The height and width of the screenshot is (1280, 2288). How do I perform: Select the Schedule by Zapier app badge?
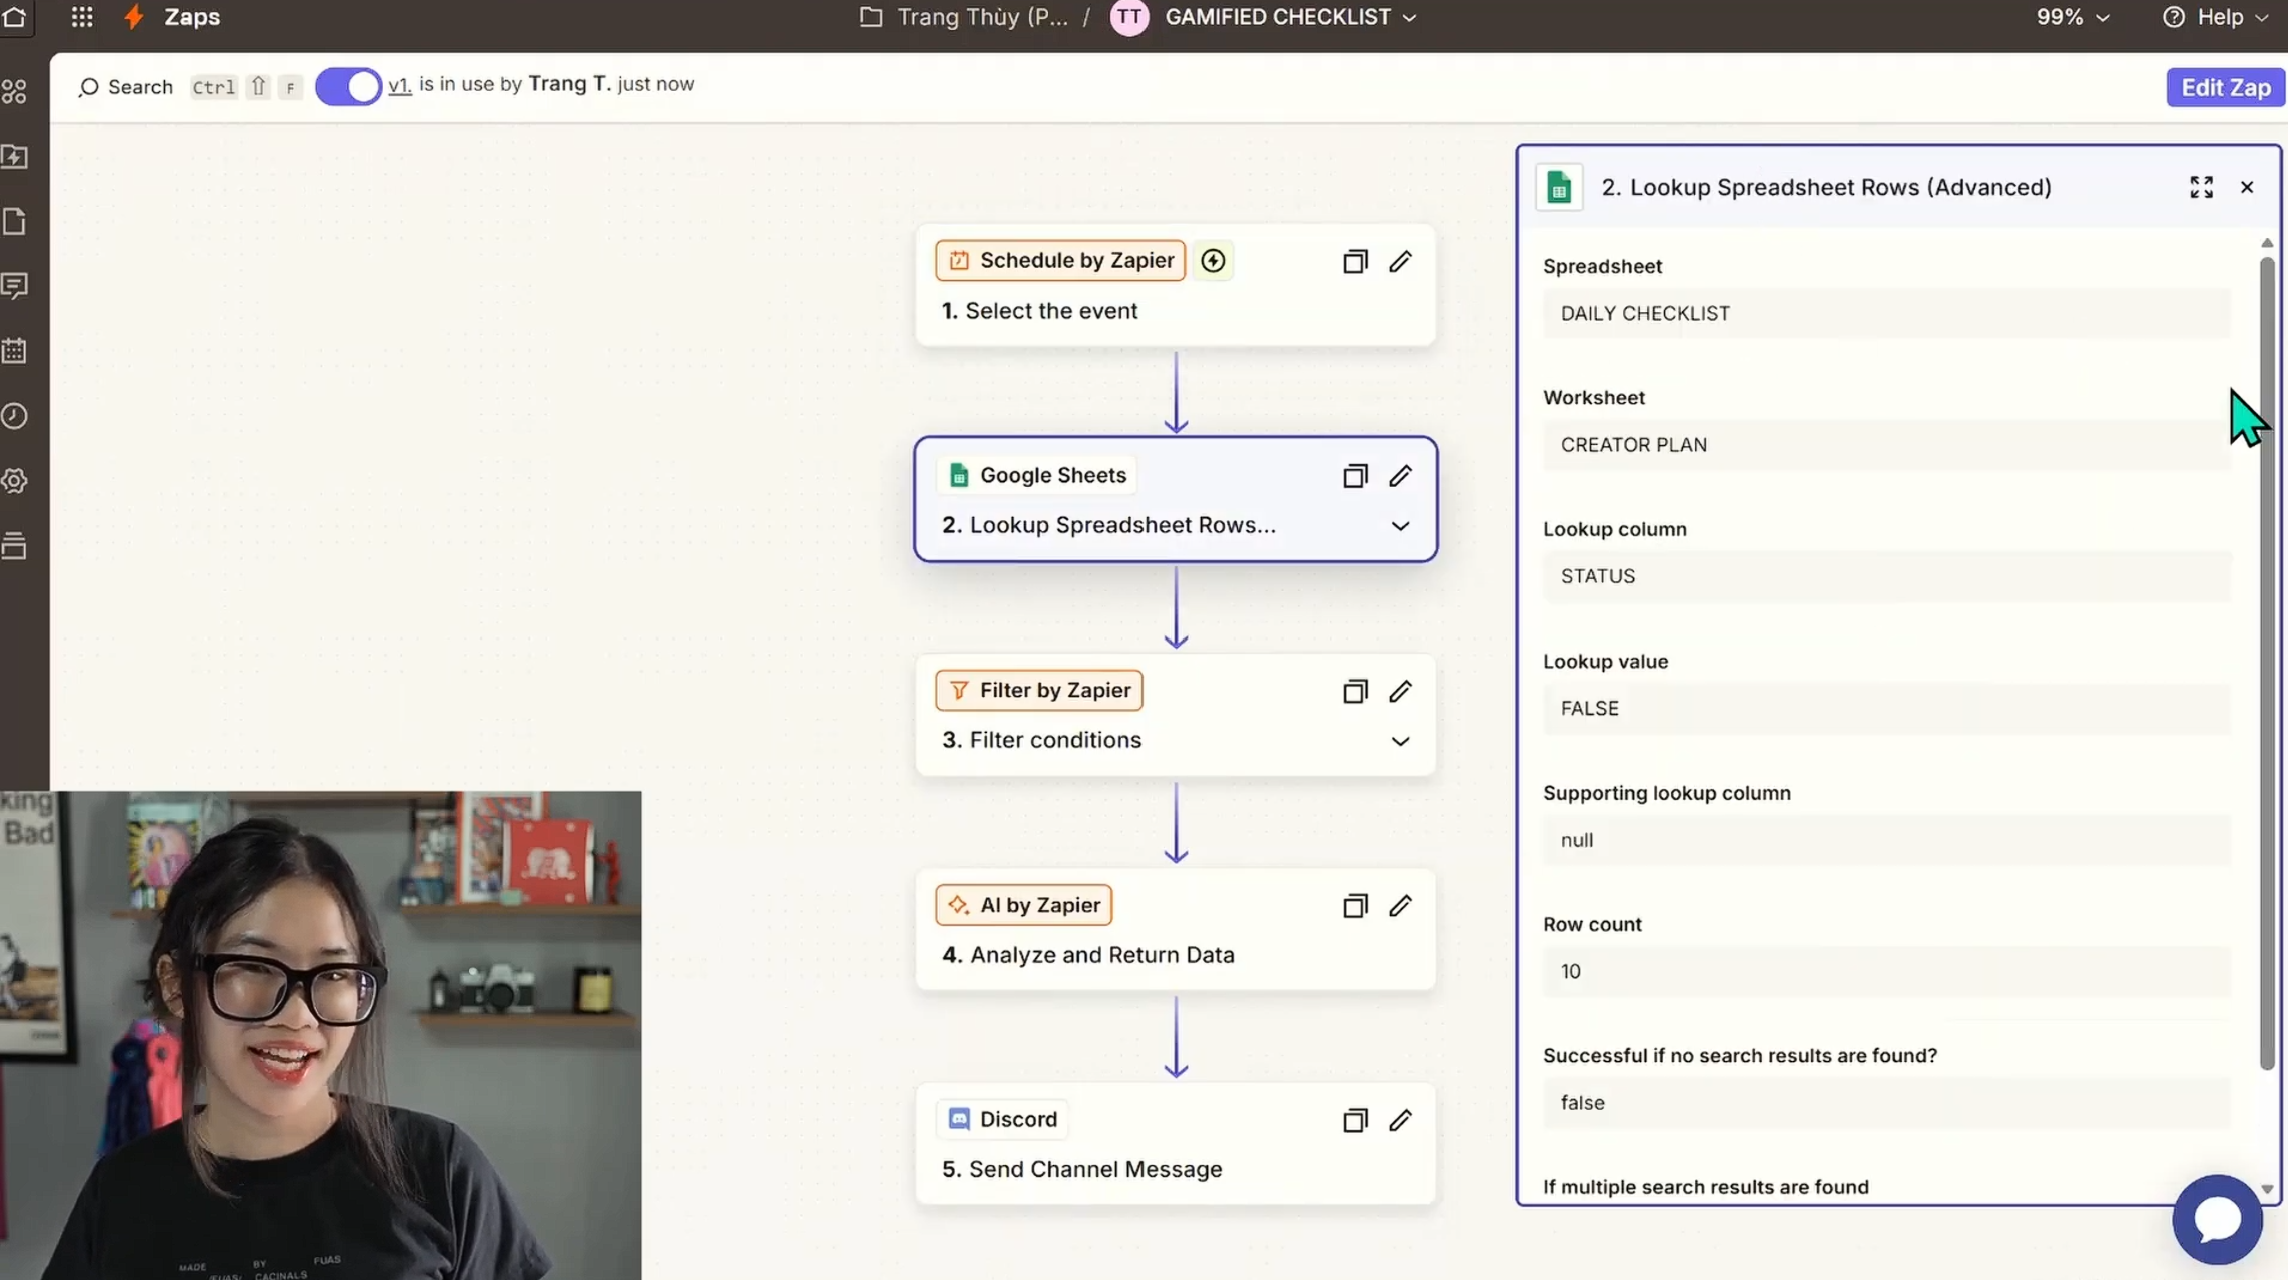click(1060, 261)
